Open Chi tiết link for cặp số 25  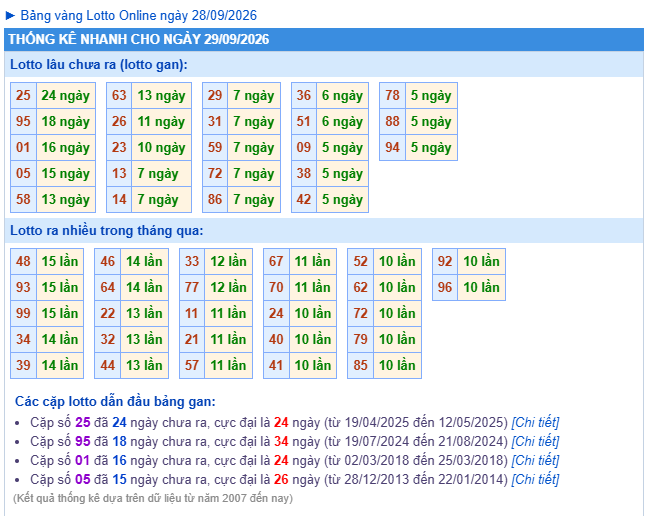535,422
